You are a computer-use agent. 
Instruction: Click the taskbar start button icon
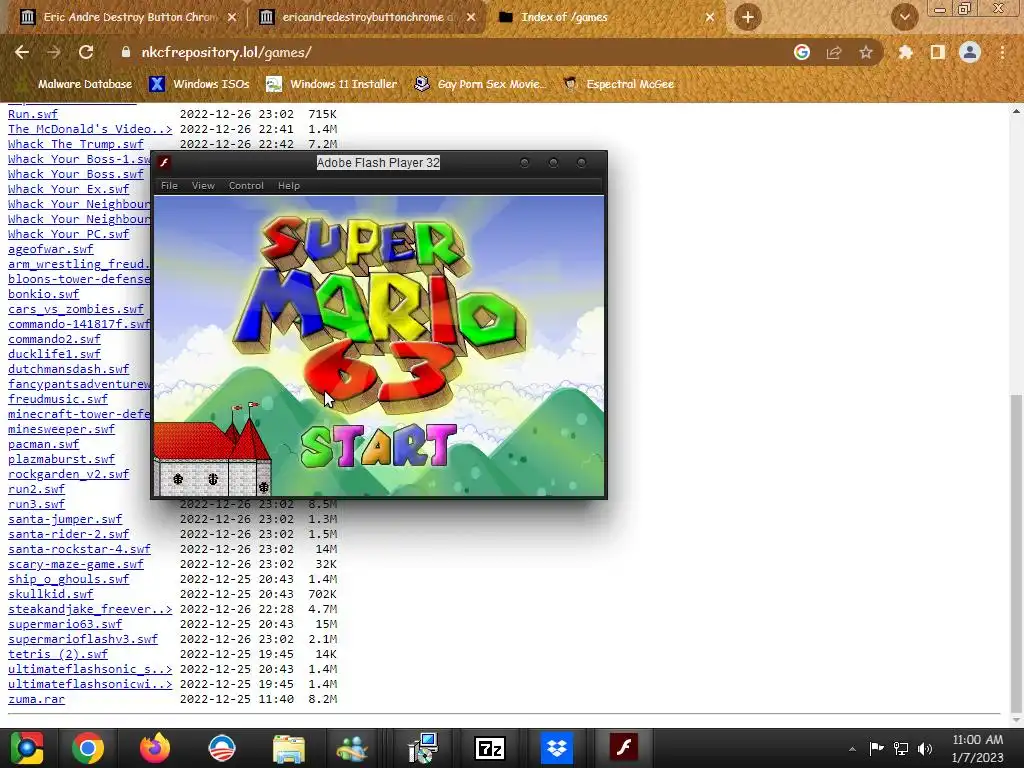[27, 748]
